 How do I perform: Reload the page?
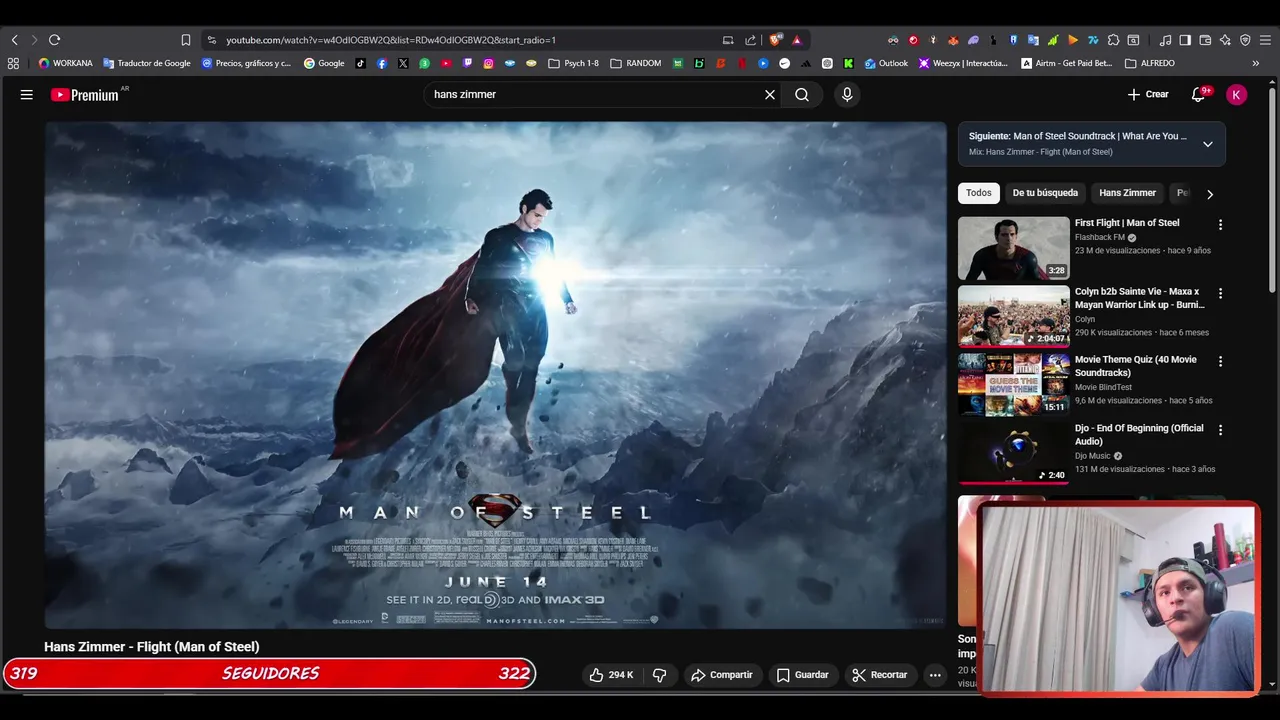[54, 40]
